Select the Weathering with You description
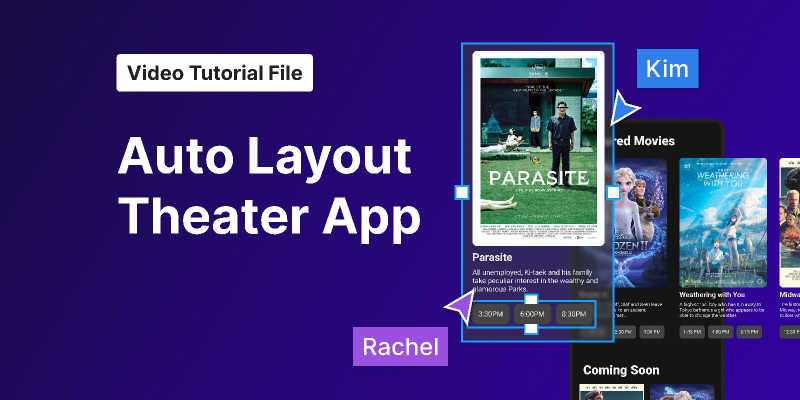 point(721,310)
